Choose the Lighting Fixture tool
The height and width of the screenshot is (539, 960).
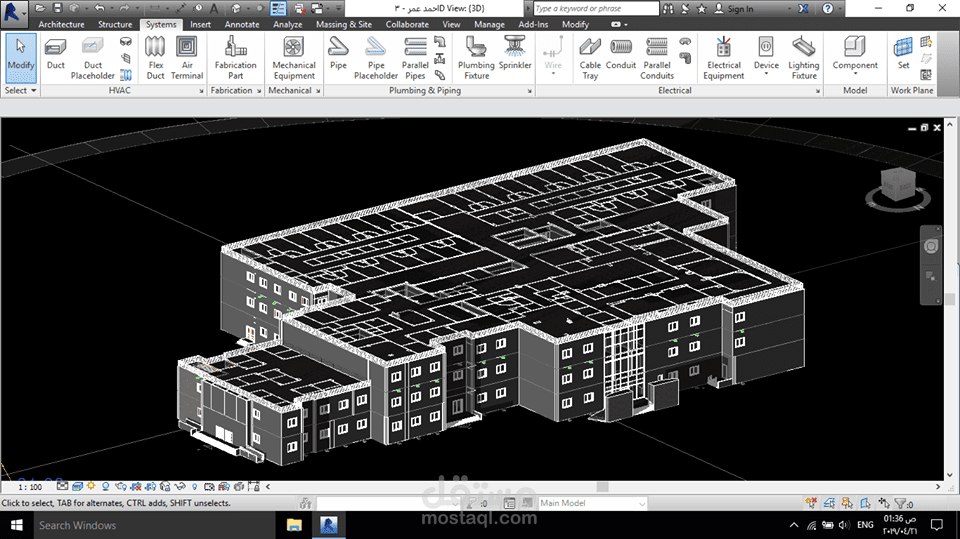pyautogui.click(x=804, y=56)
